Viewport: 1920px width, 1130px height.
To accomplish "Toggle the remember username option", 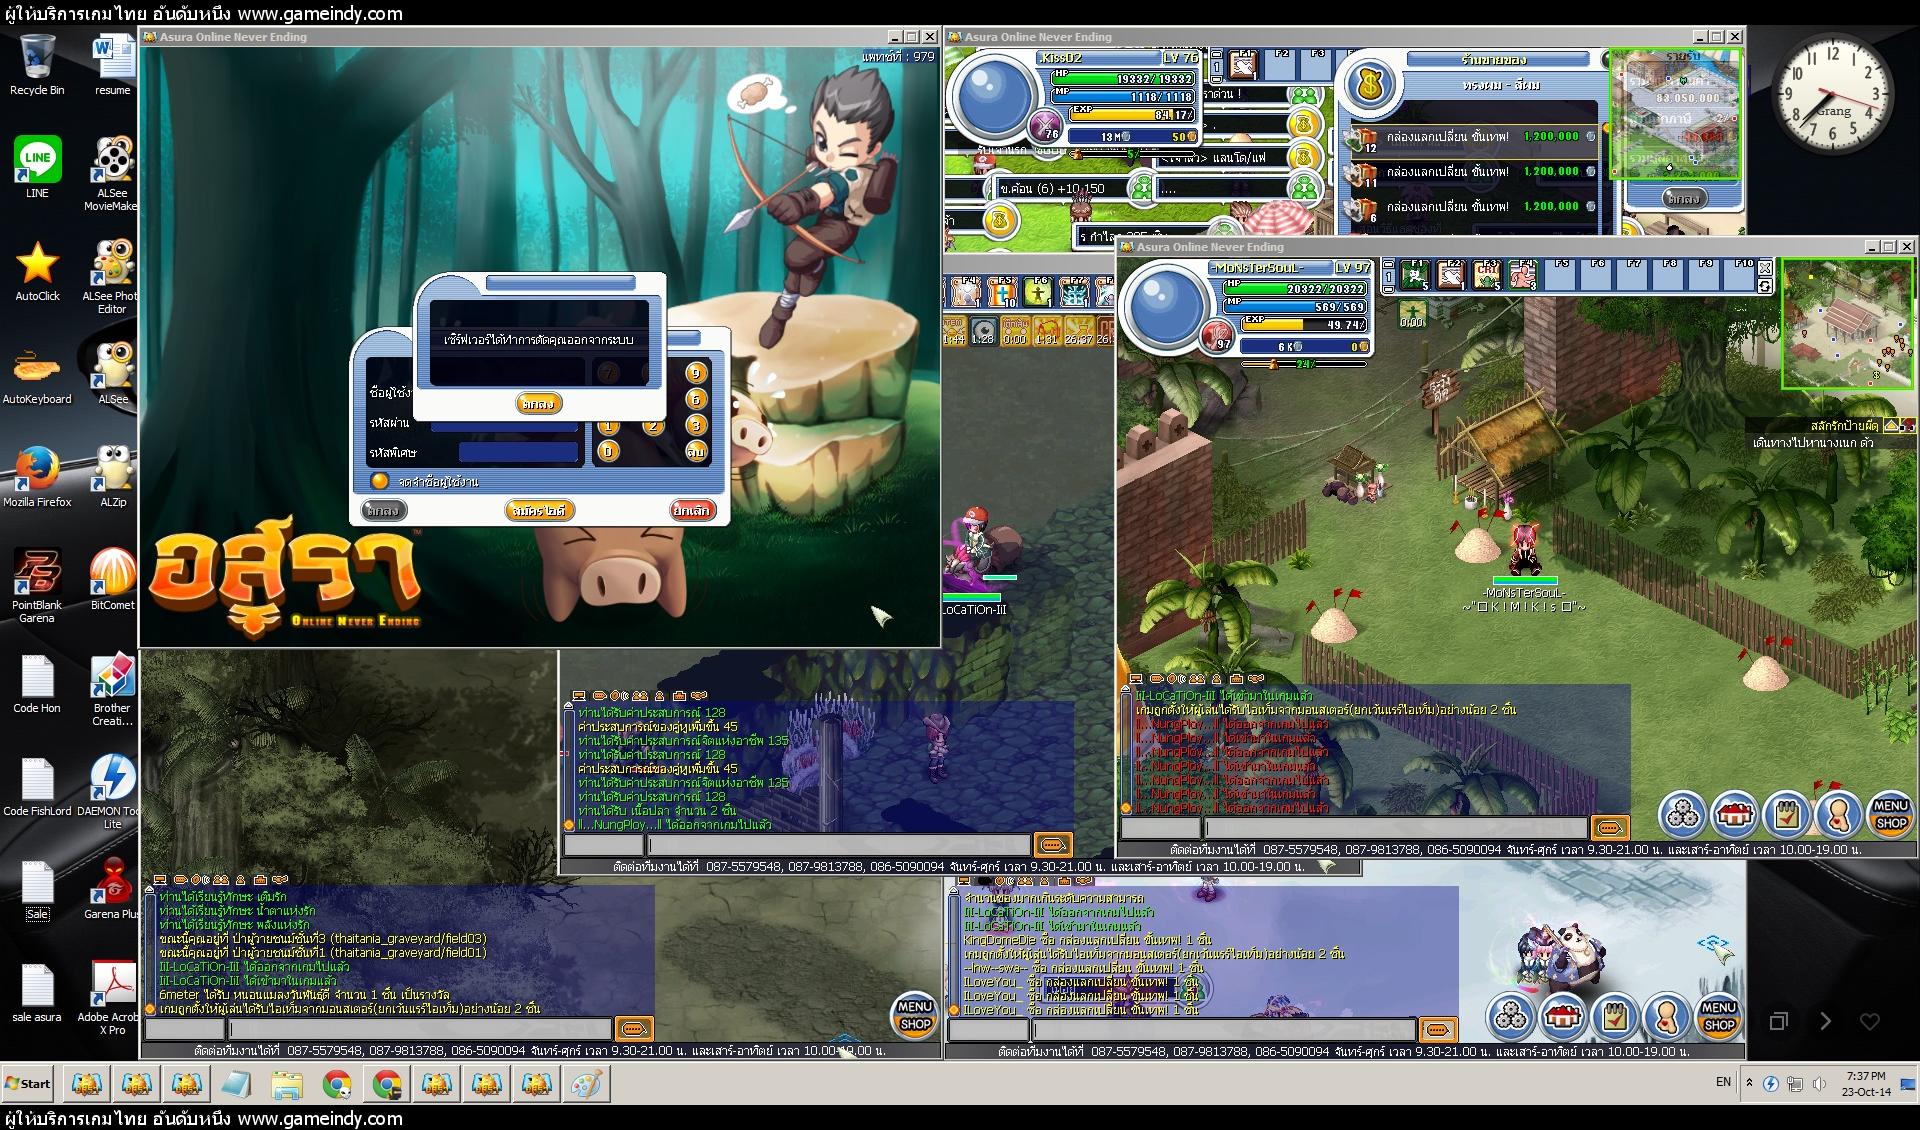I will point(379,481).
